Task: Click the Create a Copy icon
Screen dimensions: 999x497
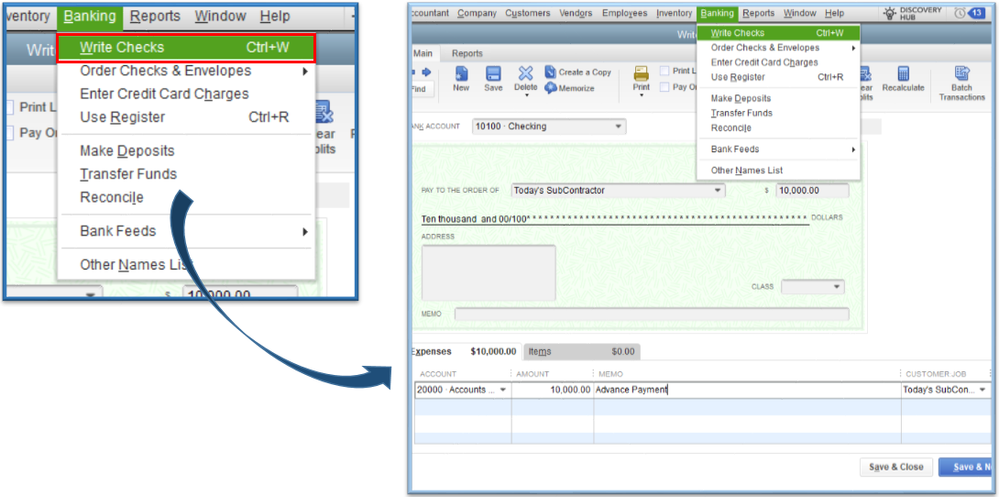Action: click(550, 72)
